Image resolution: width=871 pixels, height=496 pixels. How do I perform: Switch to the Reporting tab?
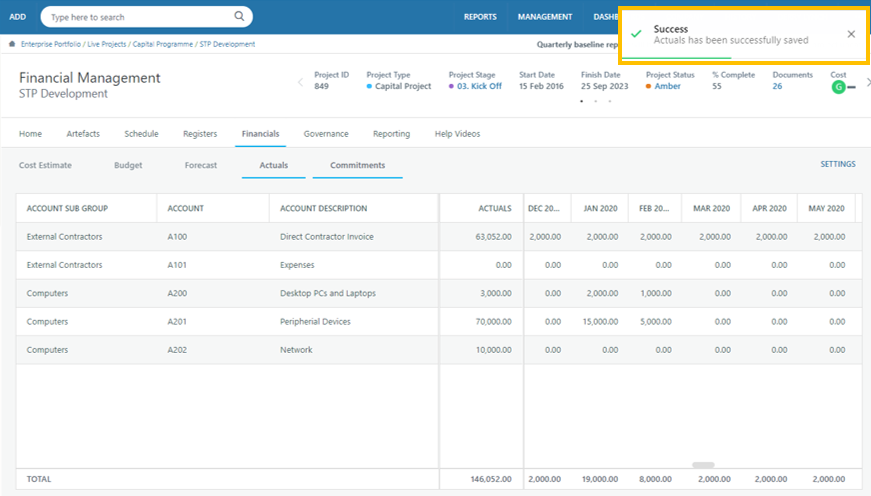[x=391, y=133]
